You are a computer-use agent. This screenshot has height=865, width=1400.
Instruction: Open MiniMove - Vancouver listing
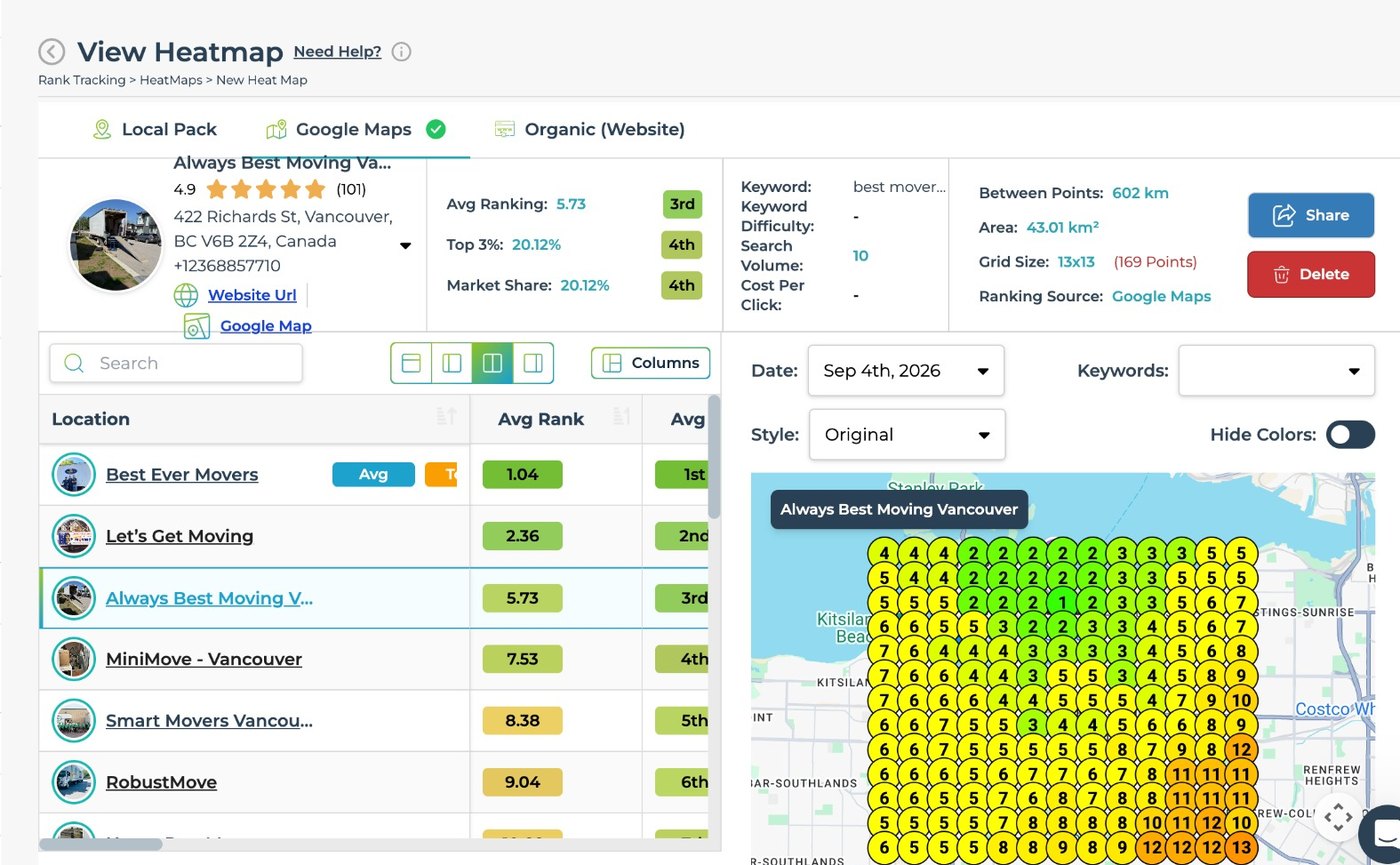204,659
